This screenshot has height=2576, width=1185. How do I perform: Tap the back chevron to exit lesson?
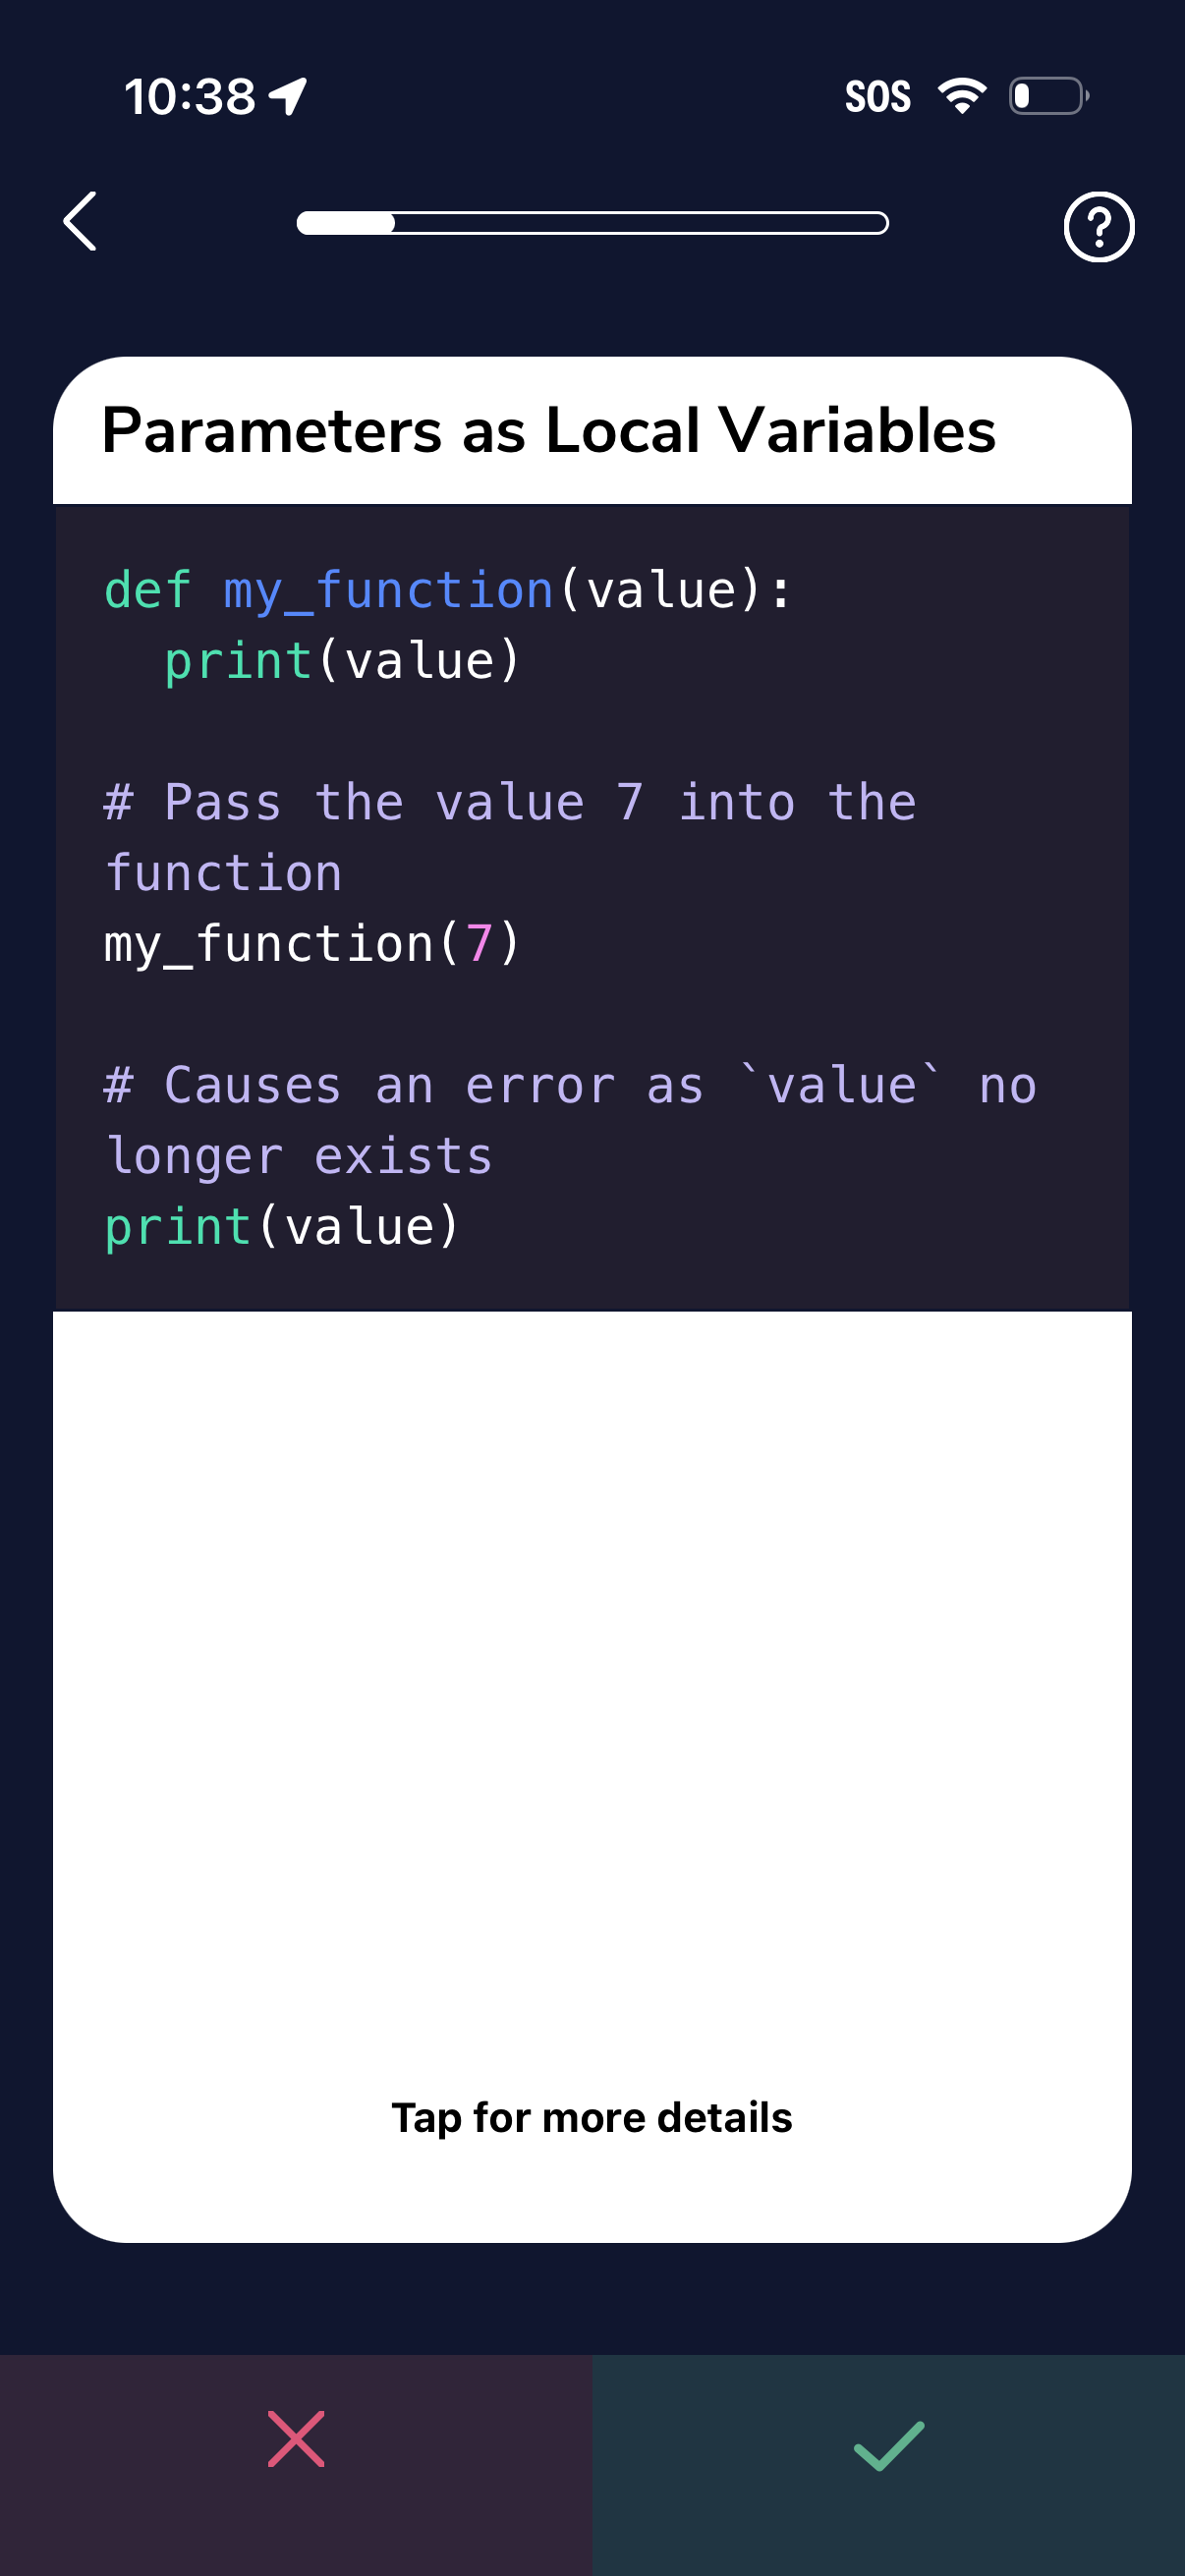click(80, 224)
